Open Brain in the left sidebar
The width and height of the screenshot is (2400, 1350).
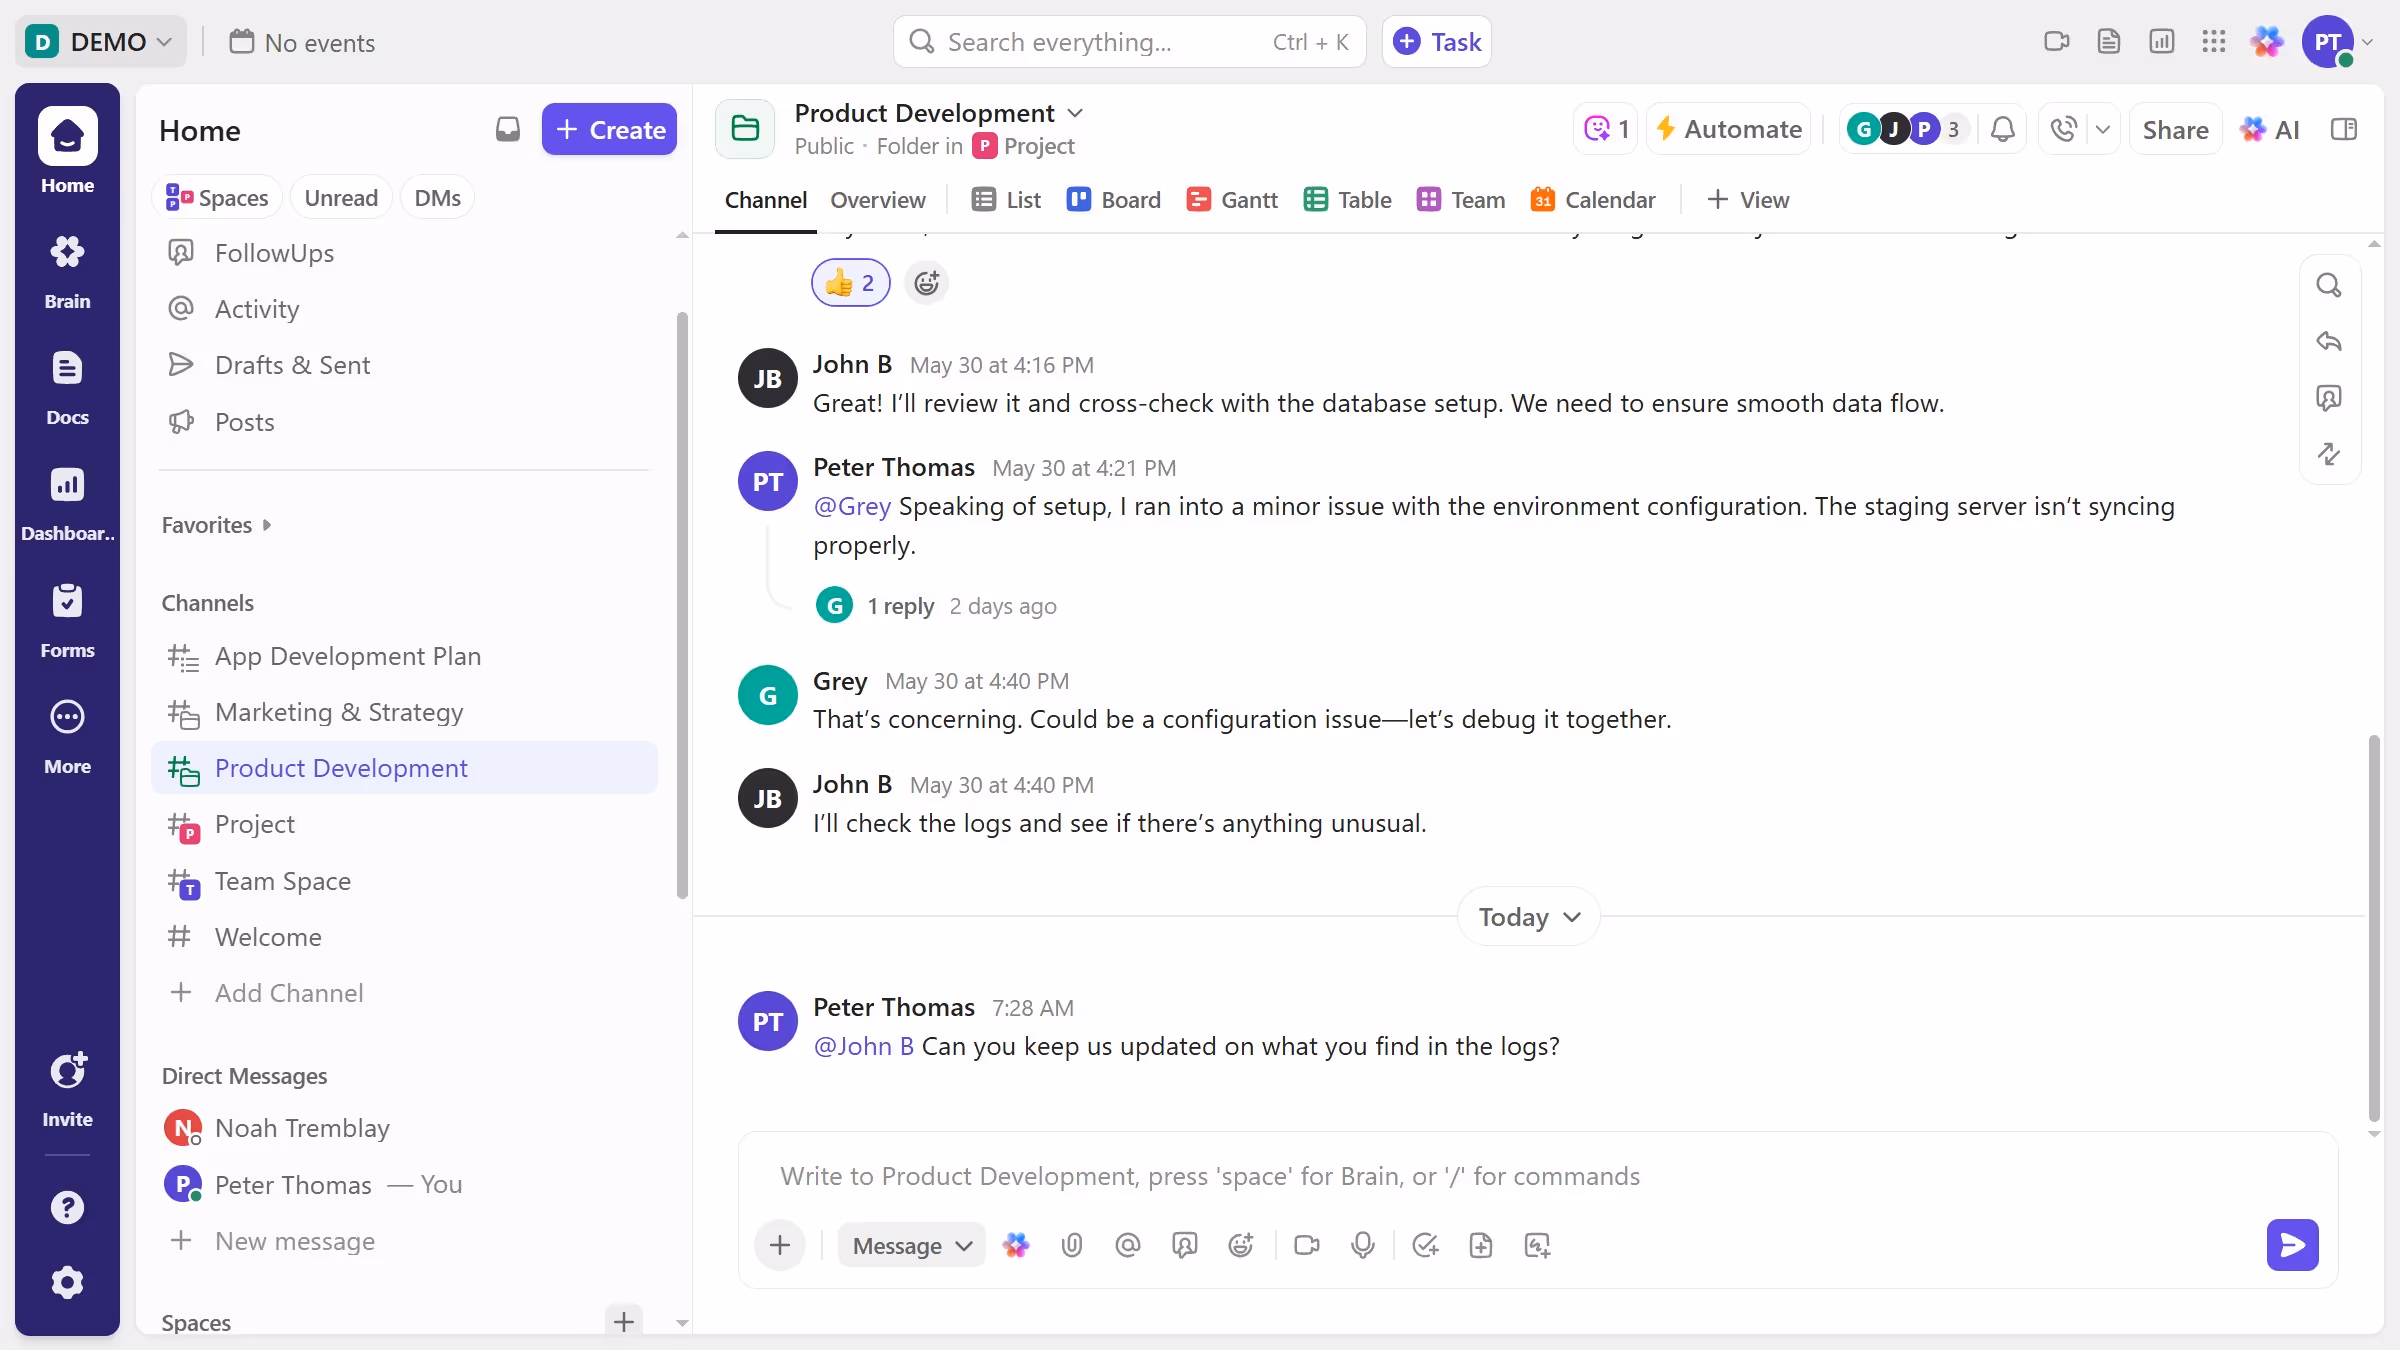click(x=67, y=270)
